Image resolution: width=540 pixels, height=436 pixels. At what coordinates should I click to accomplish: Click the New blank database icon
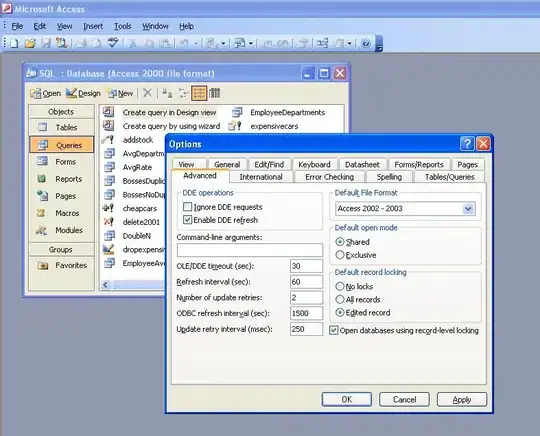(x=14, y=43)
